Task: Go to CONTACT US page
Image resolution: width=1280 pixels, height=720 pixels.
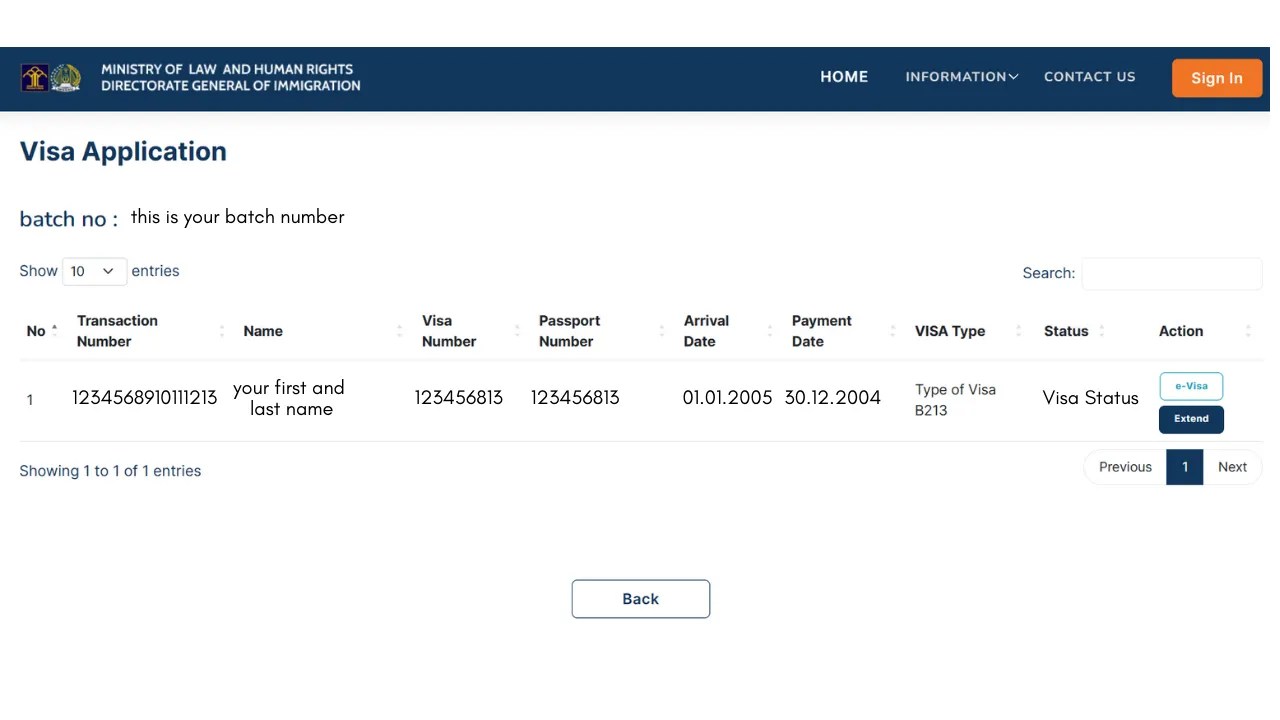Action: click(x=1090, y=77)
